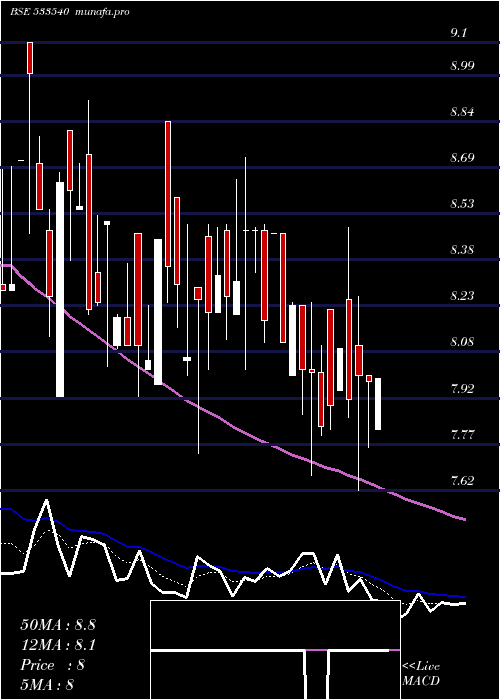The image size is (500, 700).
Task: Click the last white candlestick on the right
Action: (378, 404)
